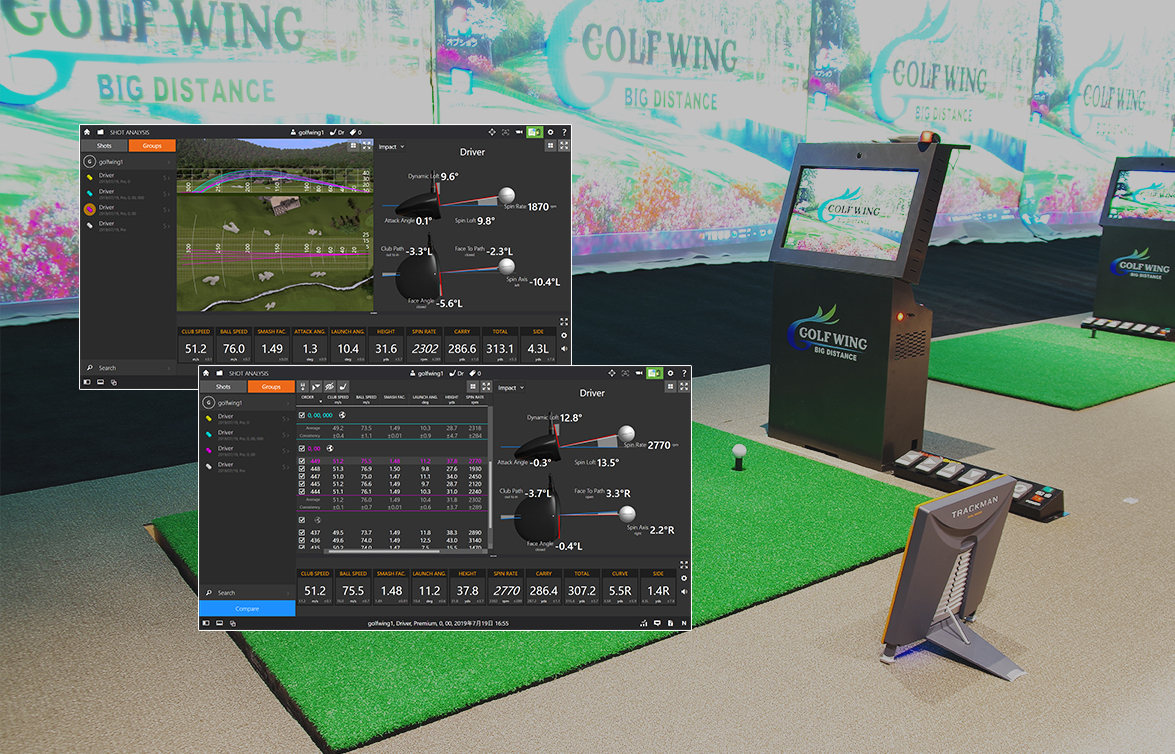Viewport: 1175px width, 754px height.
Task: Select Groups tab in the front window
Action: [271, 387]
